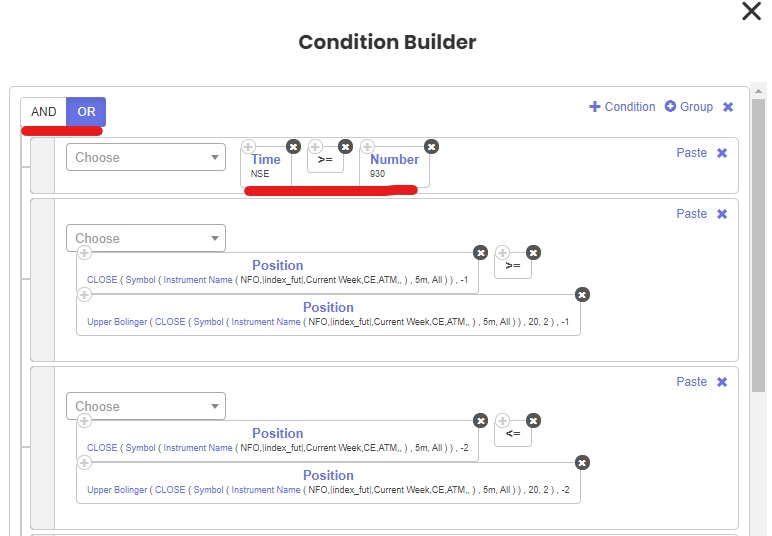This screenshot has height=536, width=772.
Task: Paste into the third condition row
Action: click(691, 381)
